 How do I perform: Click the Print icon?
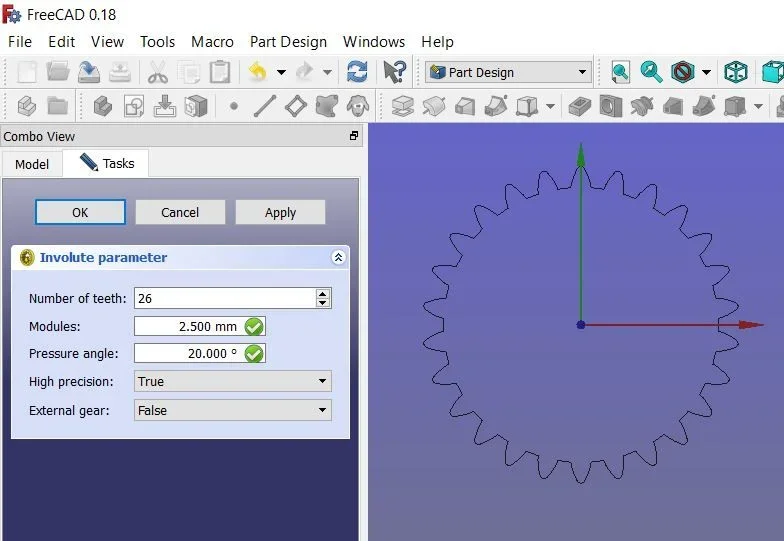click(120, 72)
